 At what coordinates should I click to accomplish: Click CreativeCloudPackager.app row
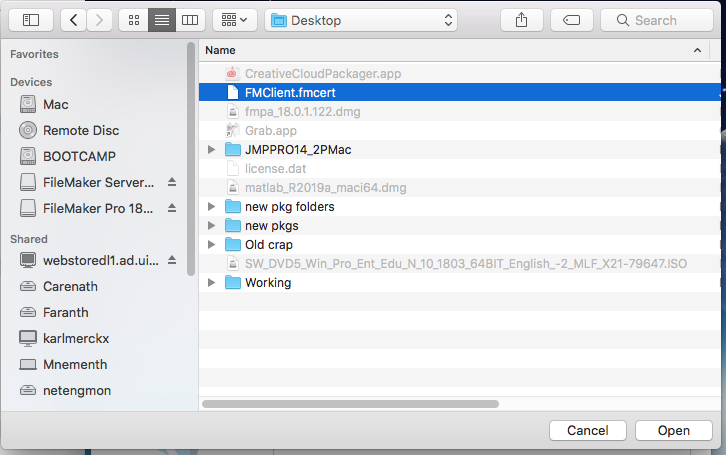(x=460, y=73)
